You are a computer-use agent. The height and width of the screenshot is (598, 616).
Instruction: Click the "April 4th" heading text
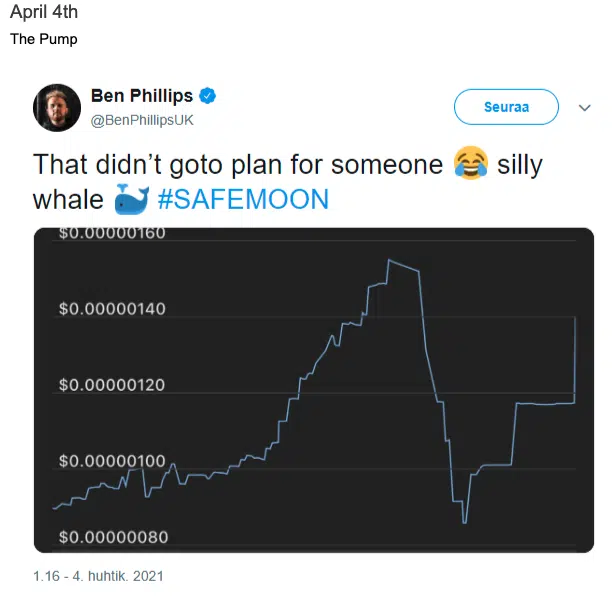pos(44,13)
